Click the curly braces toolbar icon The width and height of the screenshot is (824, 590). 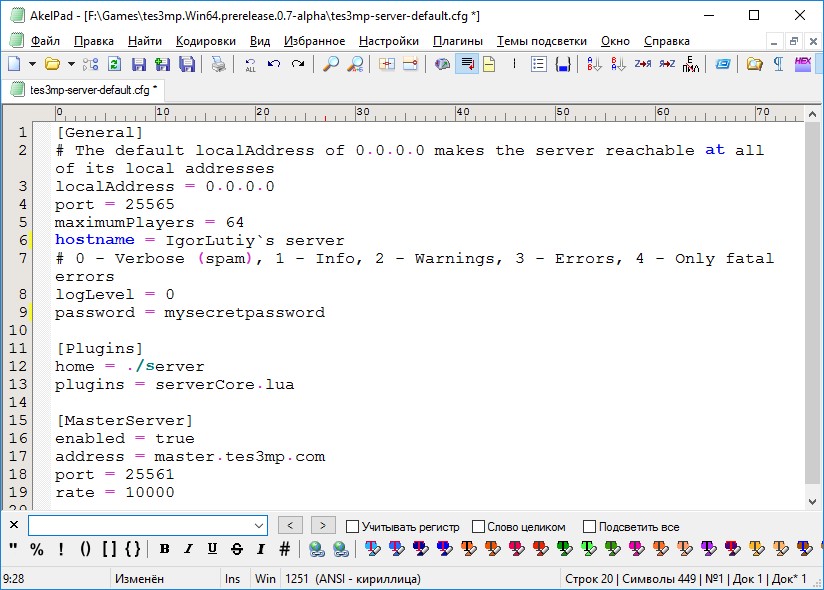click(x=563, y=64)
